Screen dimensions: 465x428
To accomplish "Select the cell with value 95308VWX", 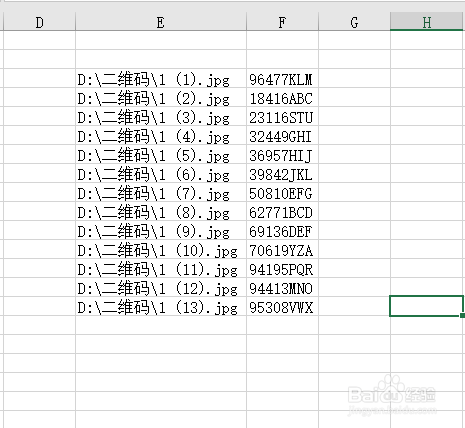I will [x=282, y=306].
